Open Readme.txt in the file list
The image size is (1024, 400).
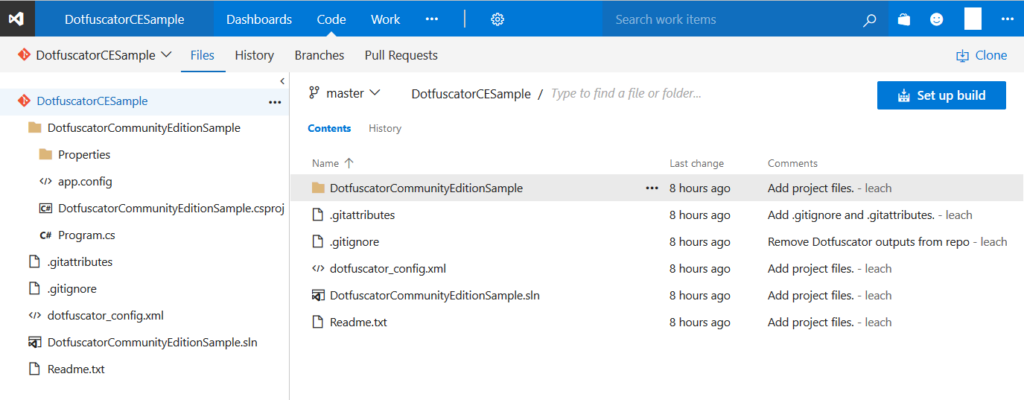pos(359,322)
